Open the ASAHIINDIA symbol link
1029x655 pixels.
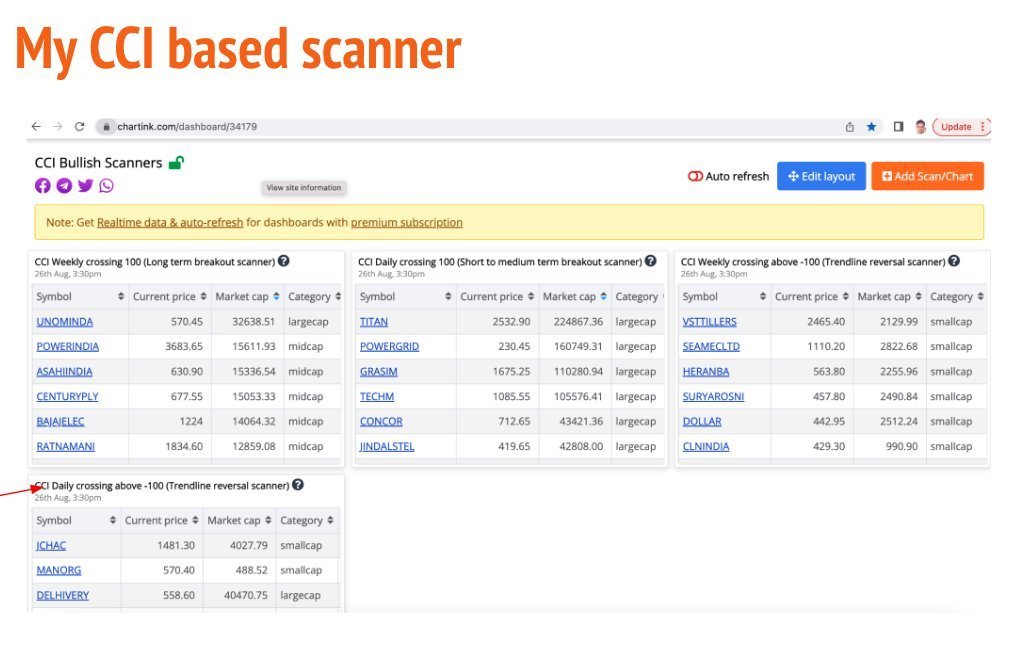point(64,371)
